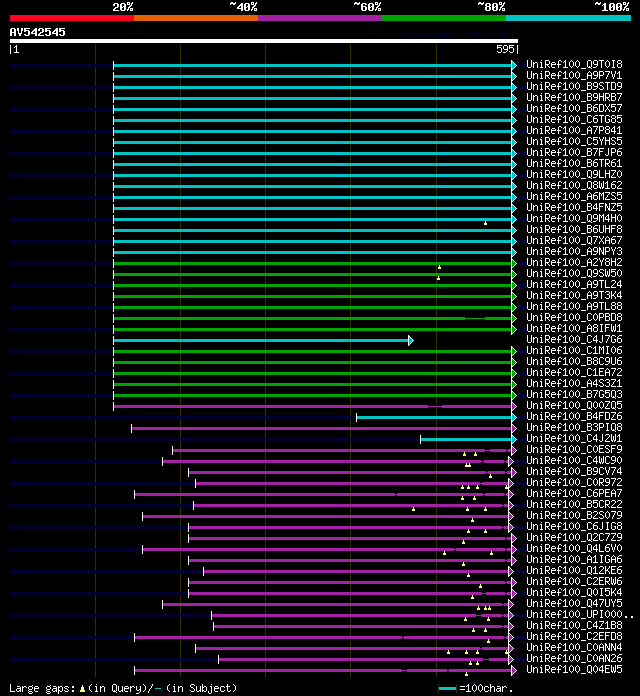640x696 pixels.
Task: Click the UniRef100_C5YHS5 label
Action: click(x=574, y=142)
